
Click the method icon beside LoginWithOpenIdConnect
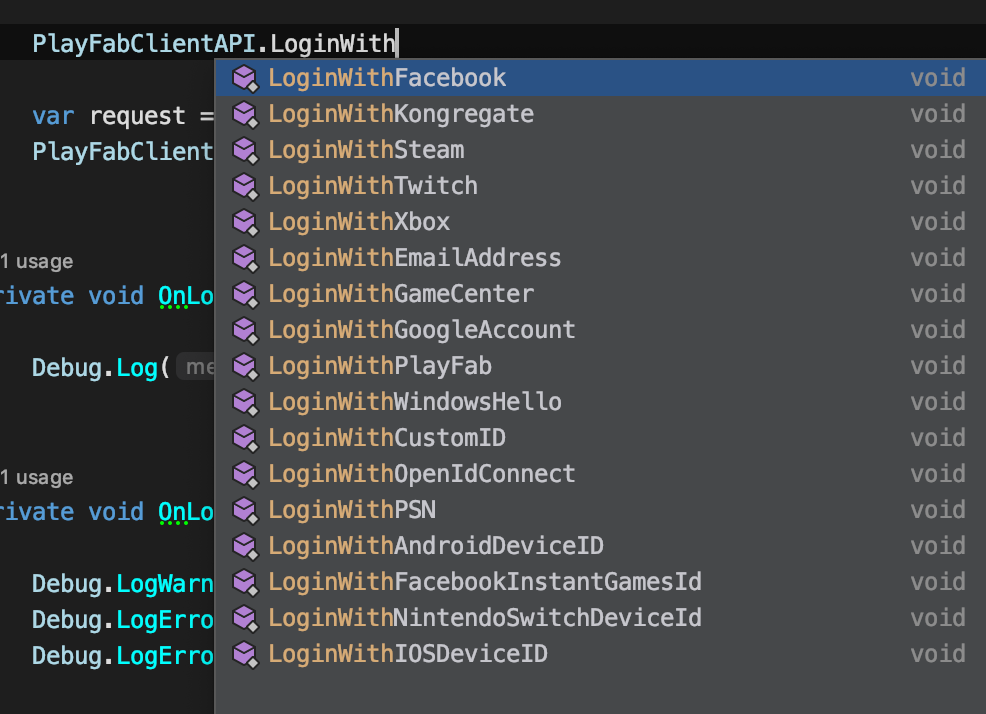(x=245, y=474)
